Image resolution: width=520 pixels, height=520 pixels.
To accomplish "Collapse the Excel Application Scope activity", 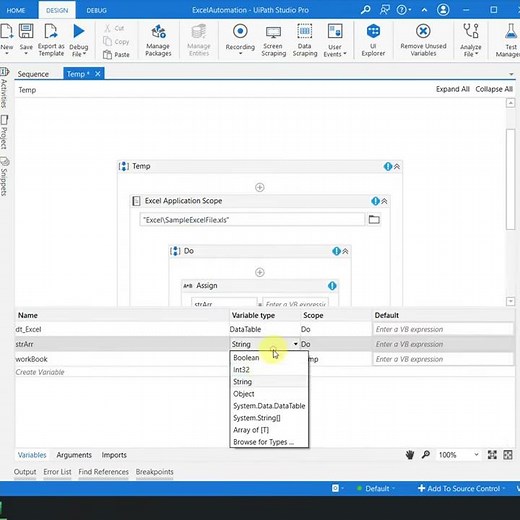I will click(x=384, y=201).
